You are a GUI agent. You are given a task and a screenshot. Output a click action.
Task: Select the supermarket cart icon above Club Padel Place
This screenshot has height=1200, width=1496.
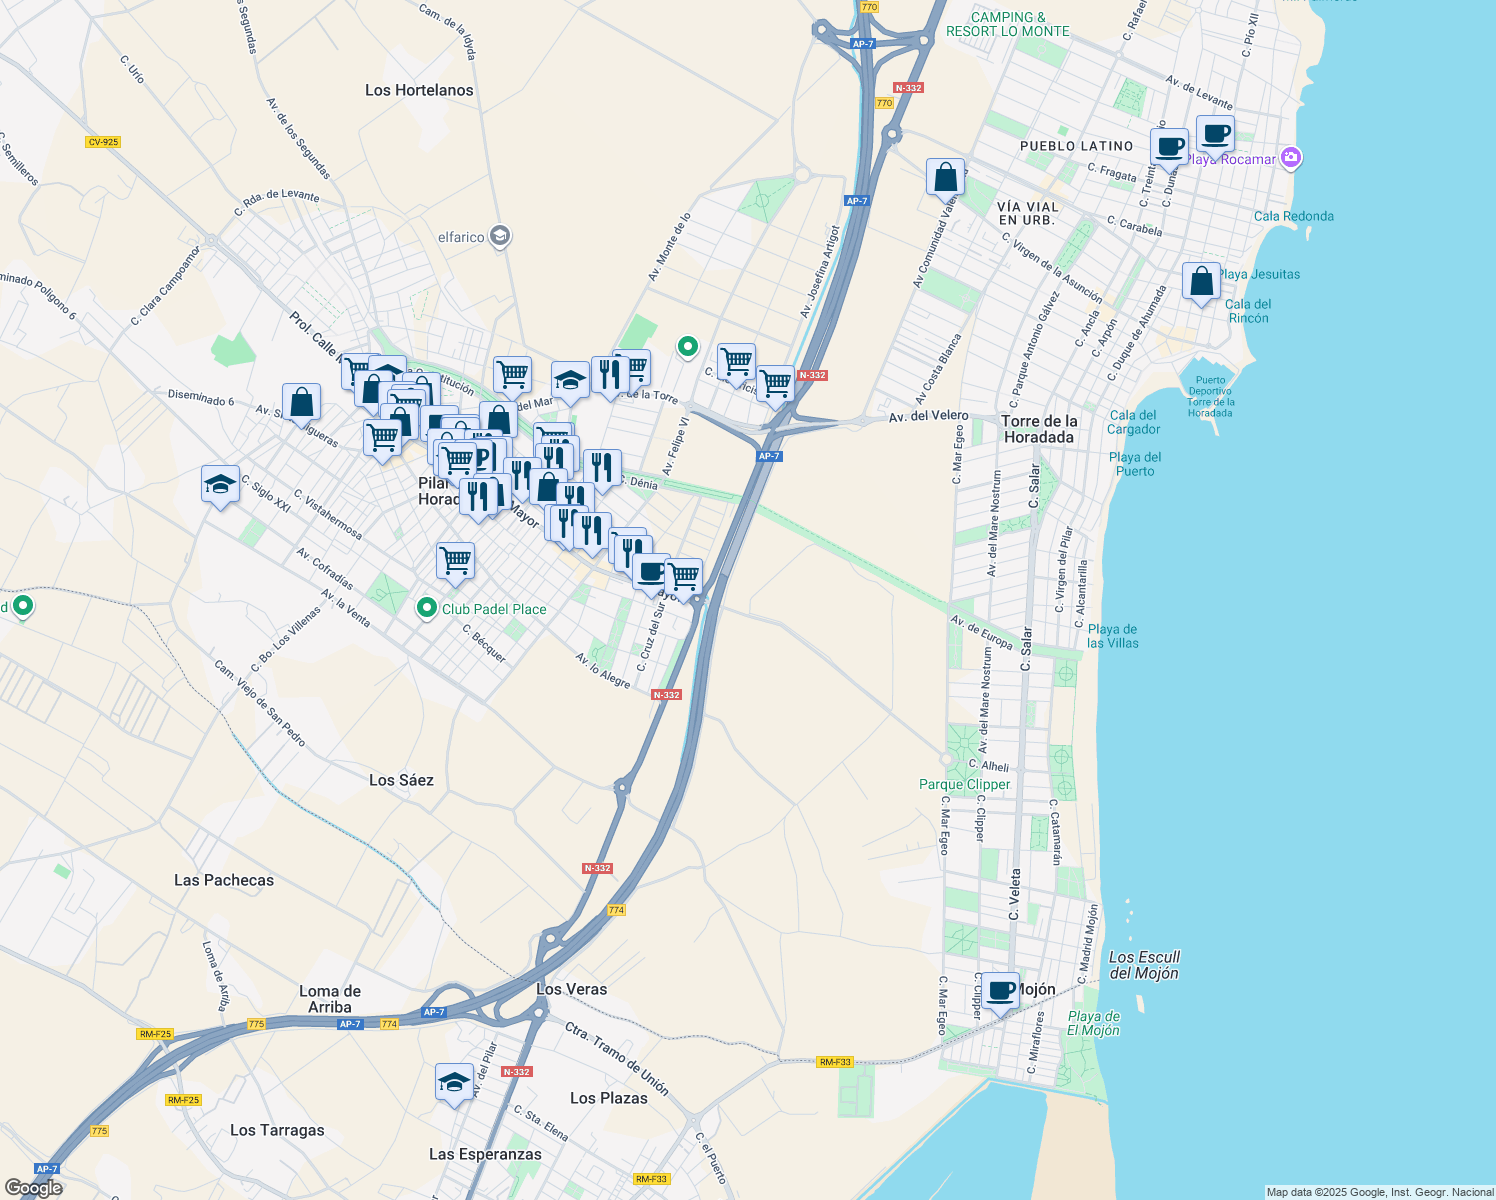(x=456, y=561)
